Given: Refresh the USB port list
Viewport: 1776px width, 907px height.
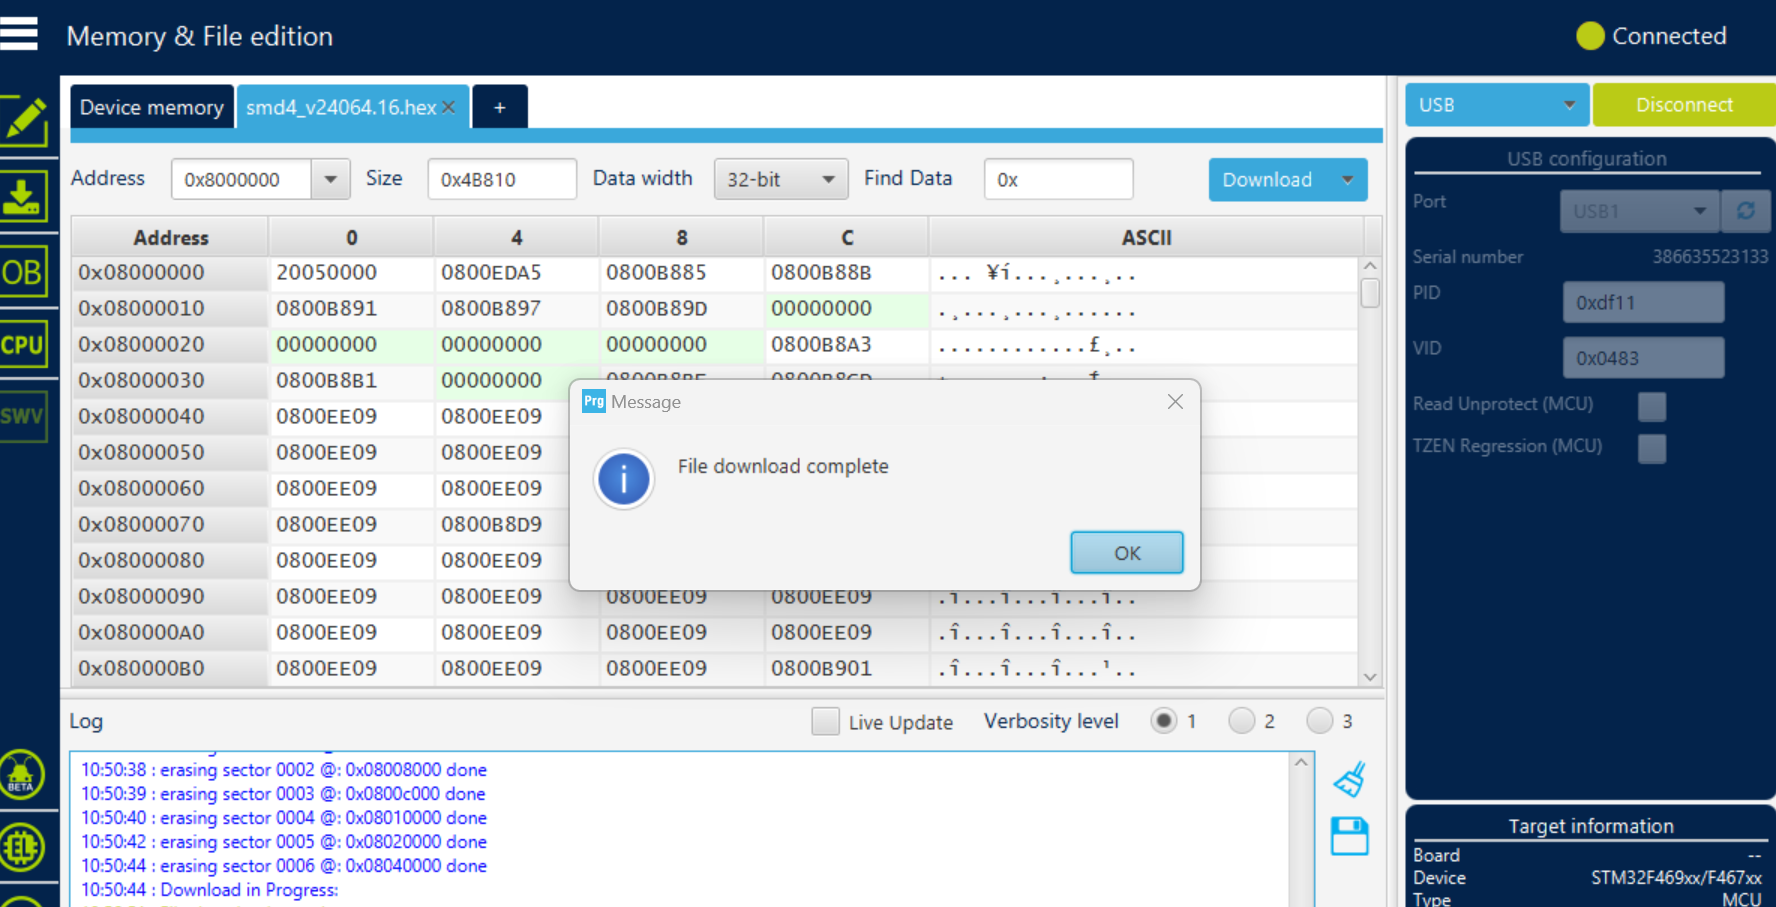Looking at the screenshot, I should (1746, 211).
